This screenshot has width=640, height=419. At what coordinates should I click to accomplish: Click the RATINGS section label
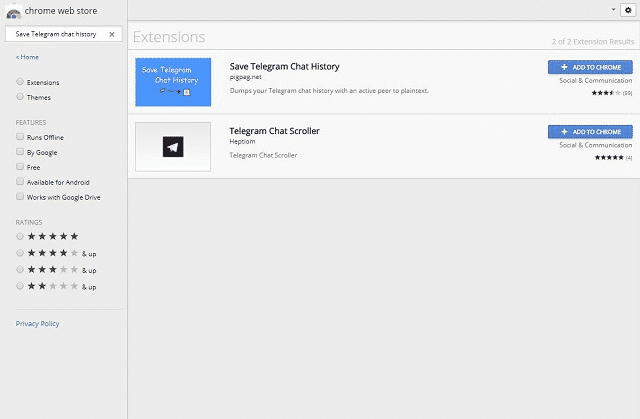[x=29, y=222]
